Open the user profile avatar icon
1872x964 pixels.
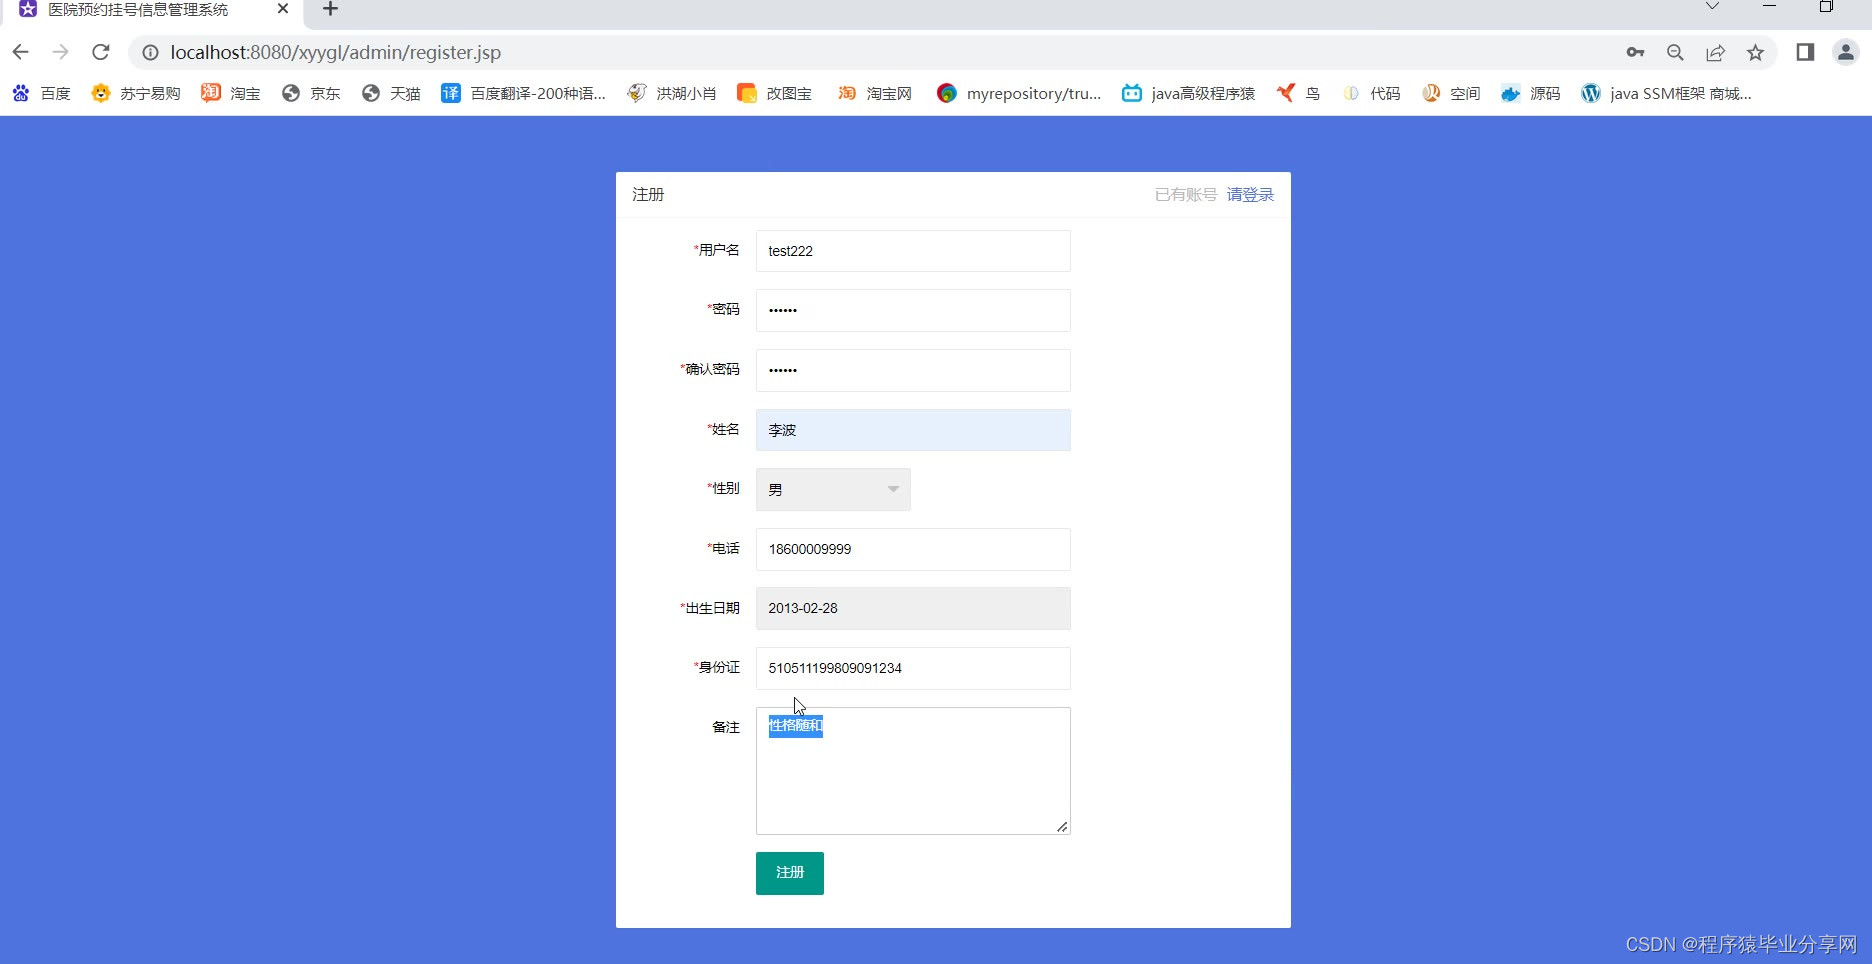click(1845, 52)
